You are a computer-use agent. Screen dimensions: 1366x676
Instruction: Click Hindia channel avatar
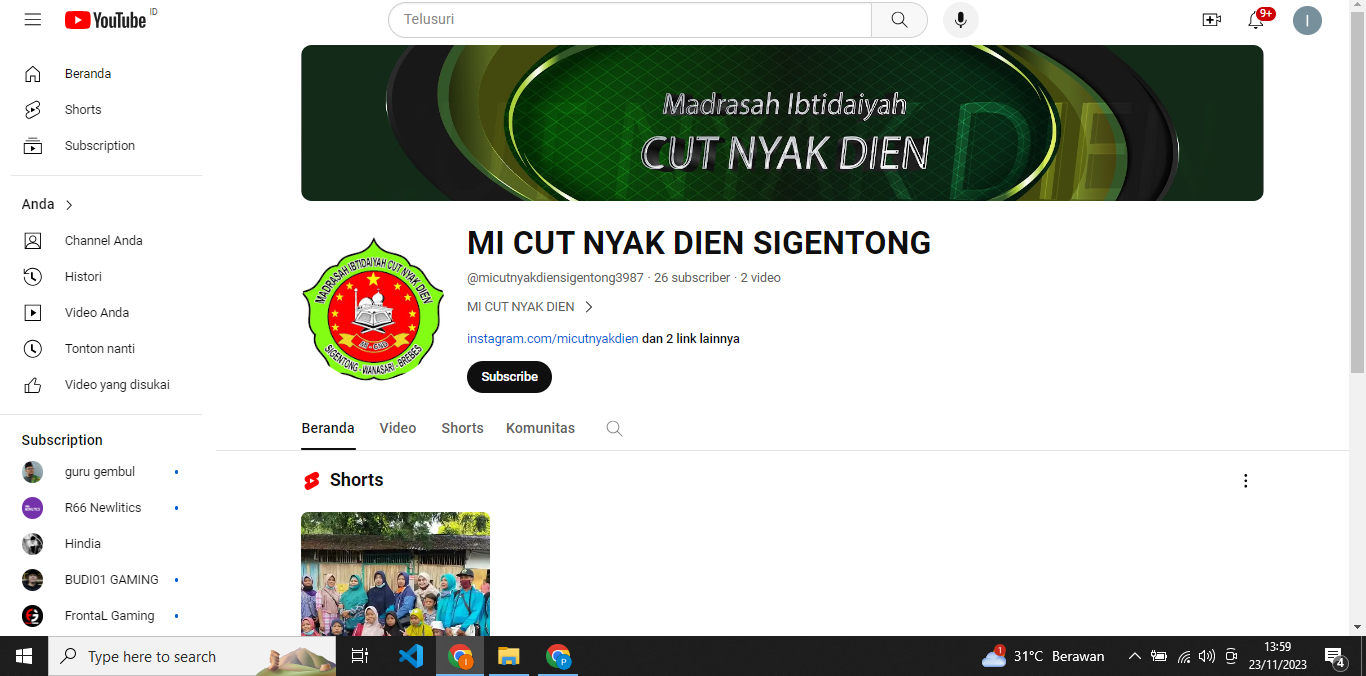coord(33,544)
